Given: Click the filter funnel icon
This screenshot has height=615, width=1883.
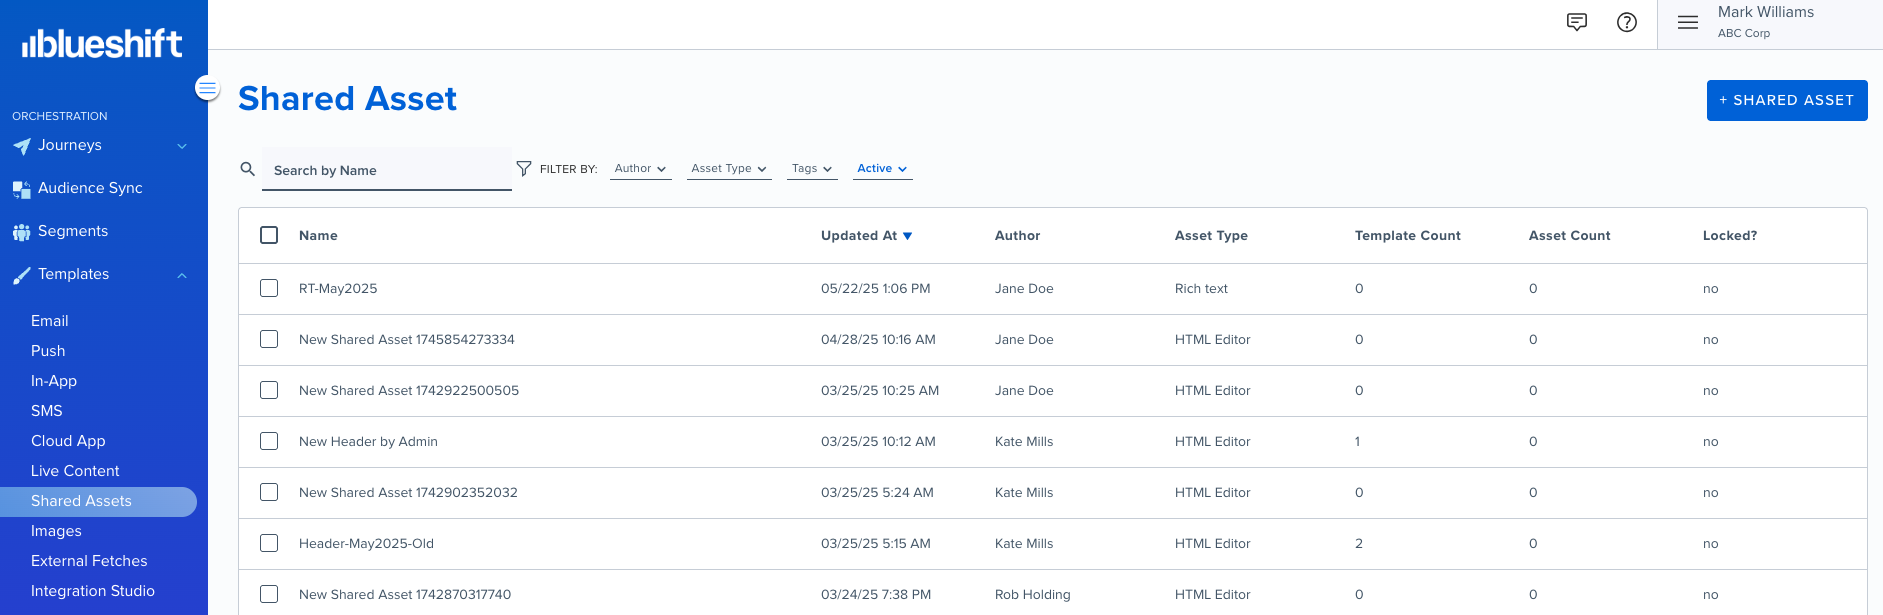Looking at the screenshot, I should [524, 168].
